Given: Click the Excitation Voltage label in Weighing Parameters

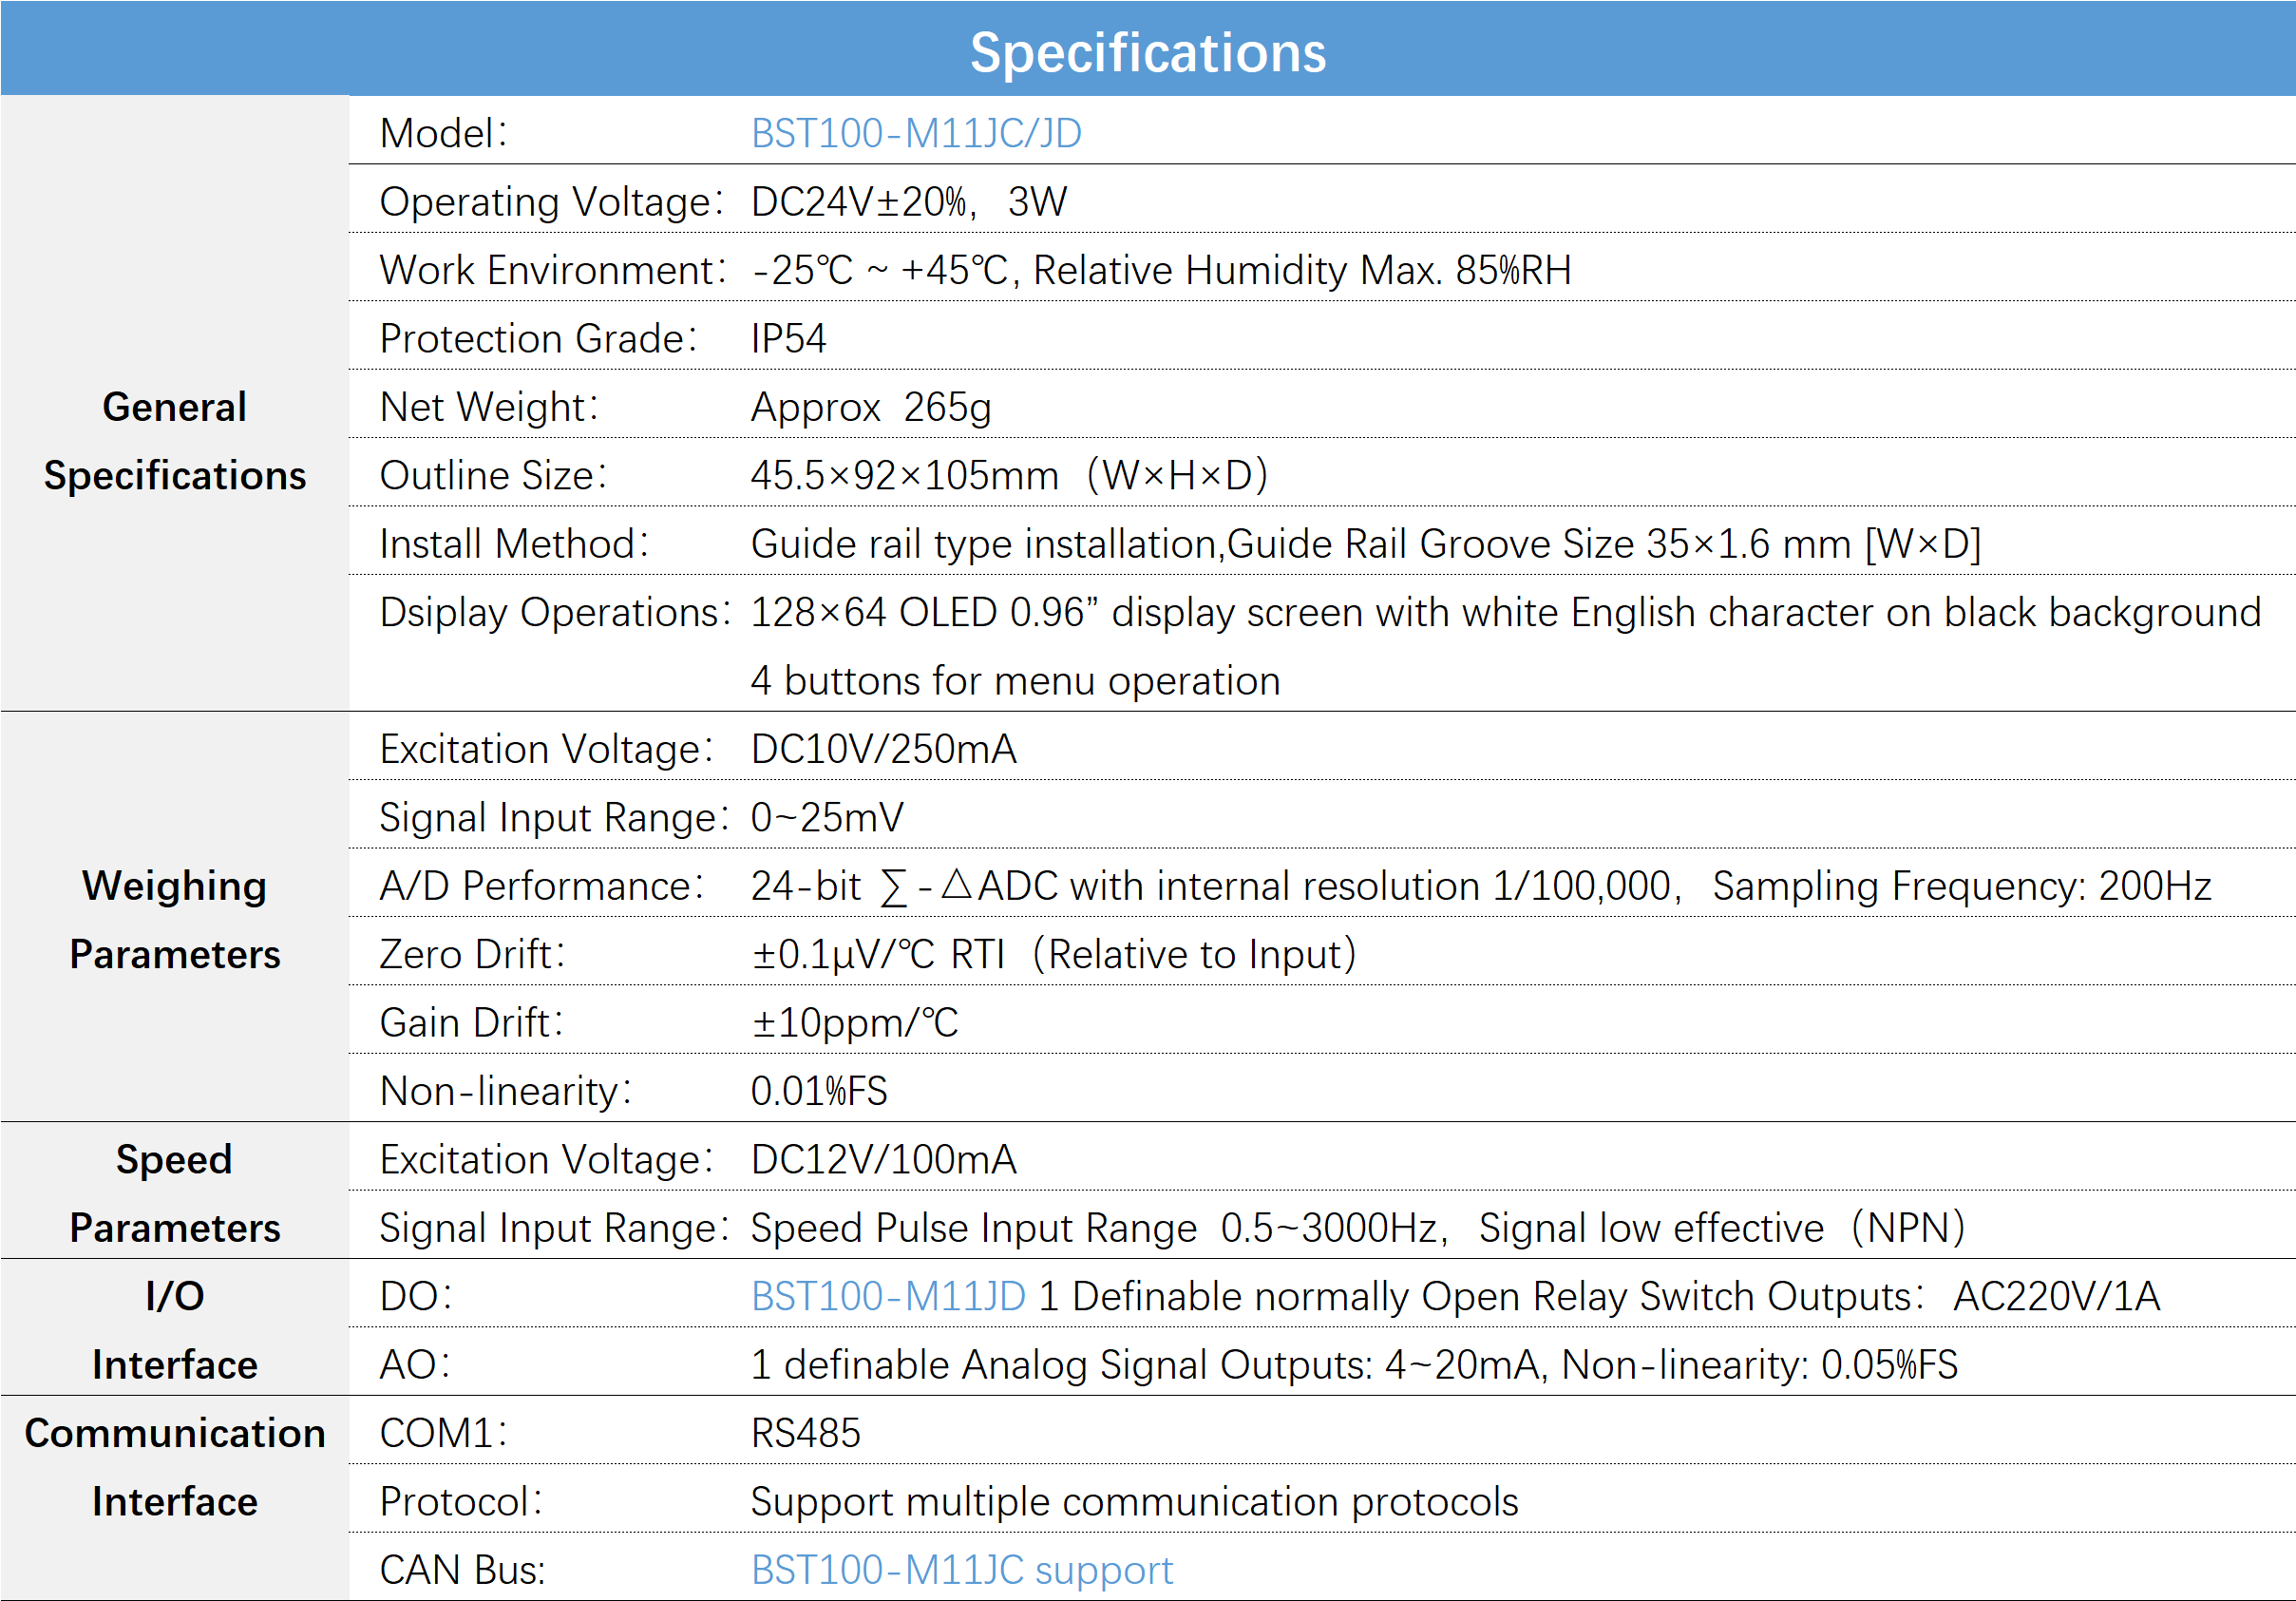Looking at the screenshot, I should (x=547, y=749).
